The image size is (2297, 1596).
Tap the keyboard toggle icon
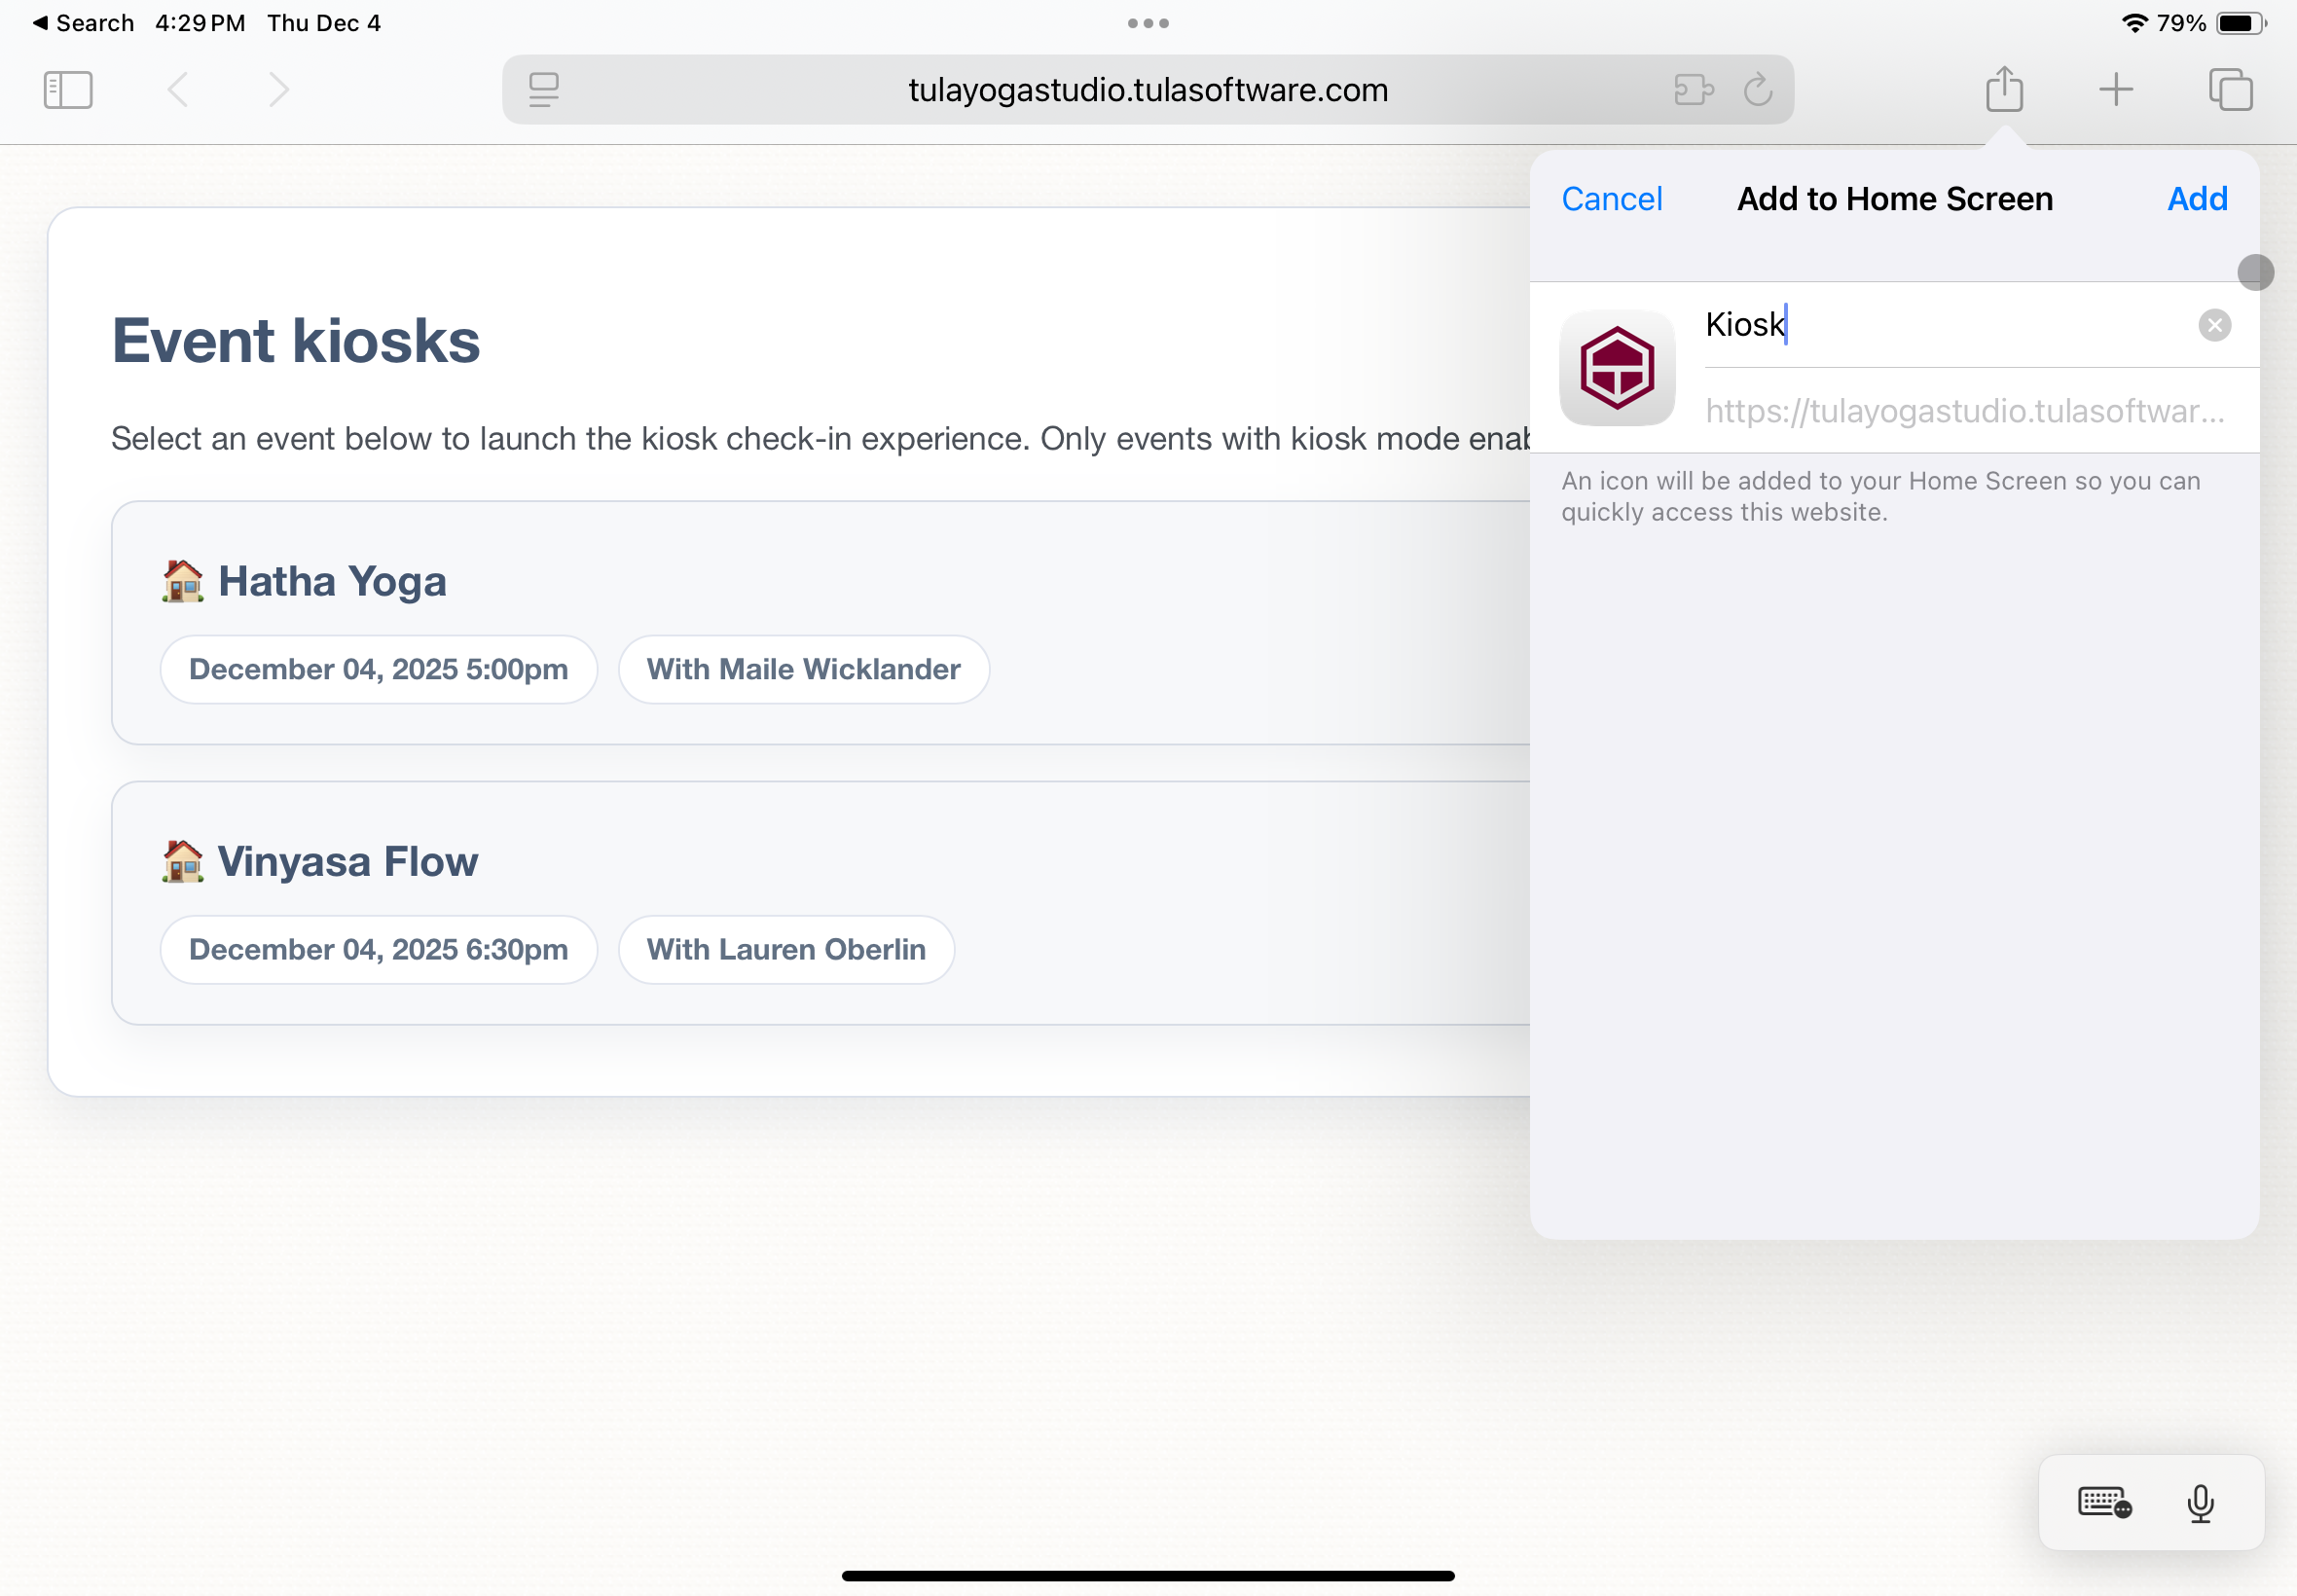[x=2104, y=1502]
